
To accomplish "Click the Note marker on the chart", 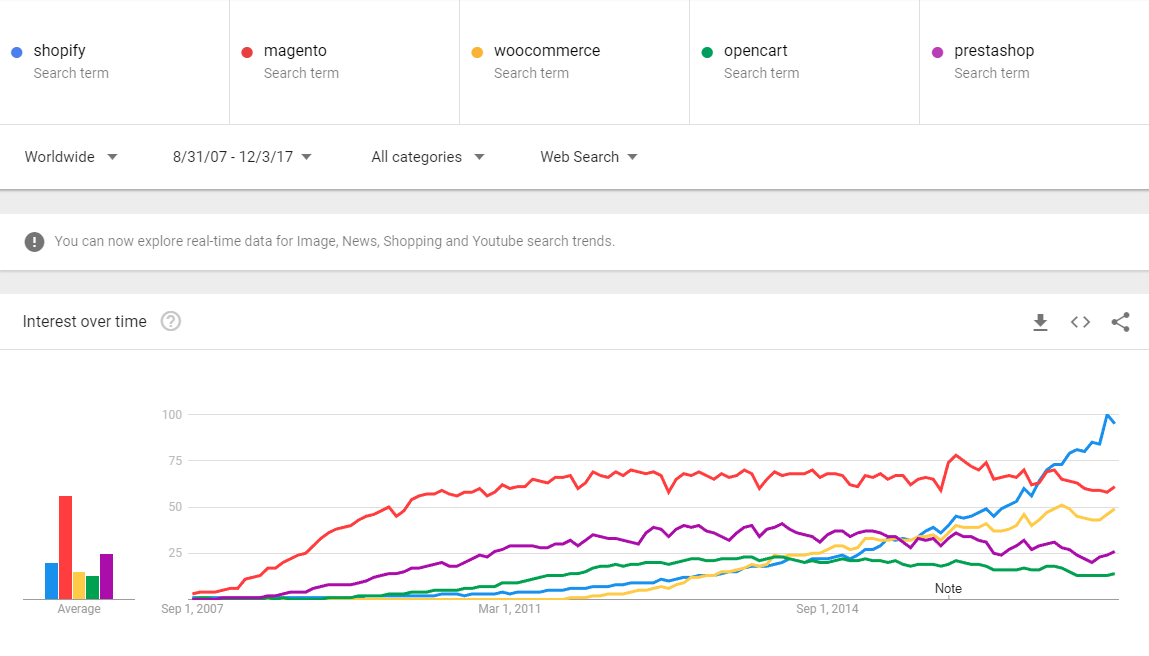I will 948,589.
